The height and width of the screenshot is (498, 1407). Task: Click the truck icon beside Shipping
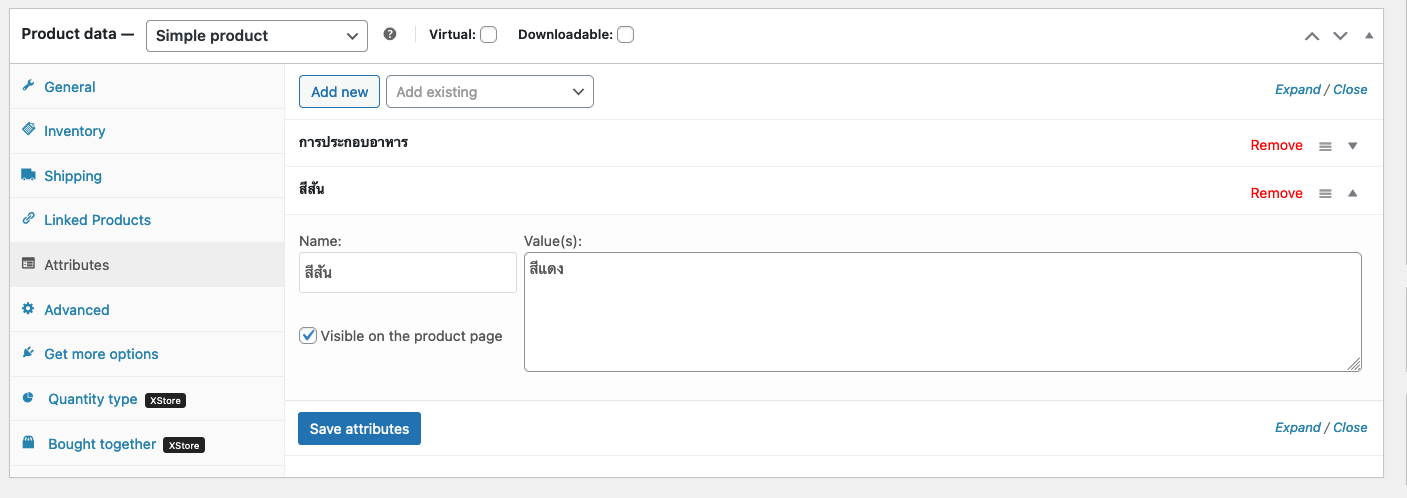[x=28, y=175]
